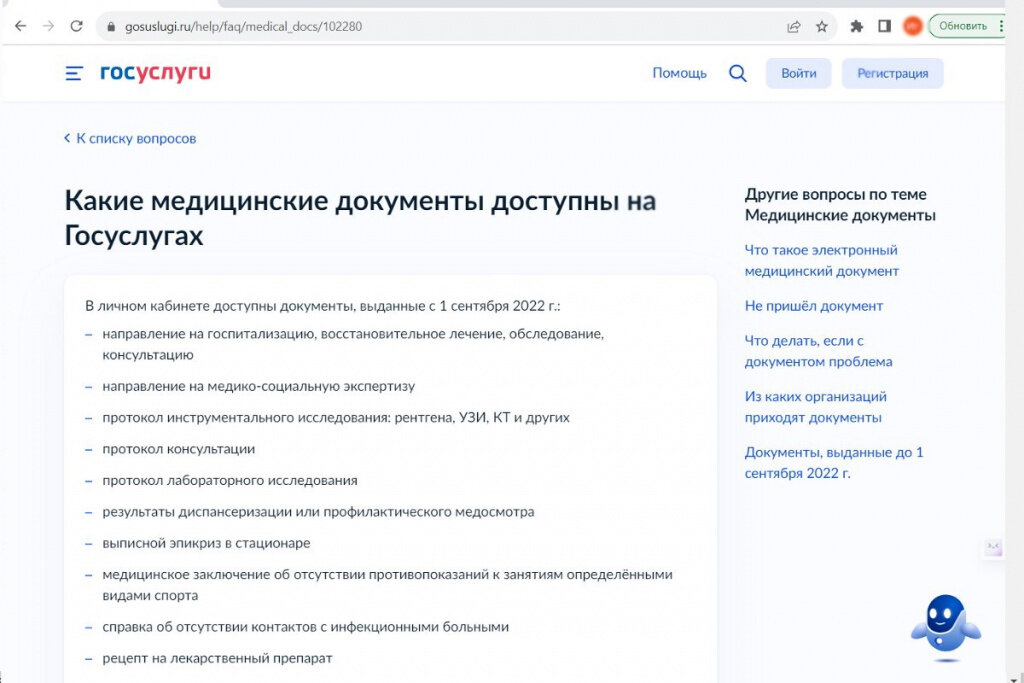Reload the page with the refresh icon
This screenshot has height=683, width=1024.
tap(78, 25)
